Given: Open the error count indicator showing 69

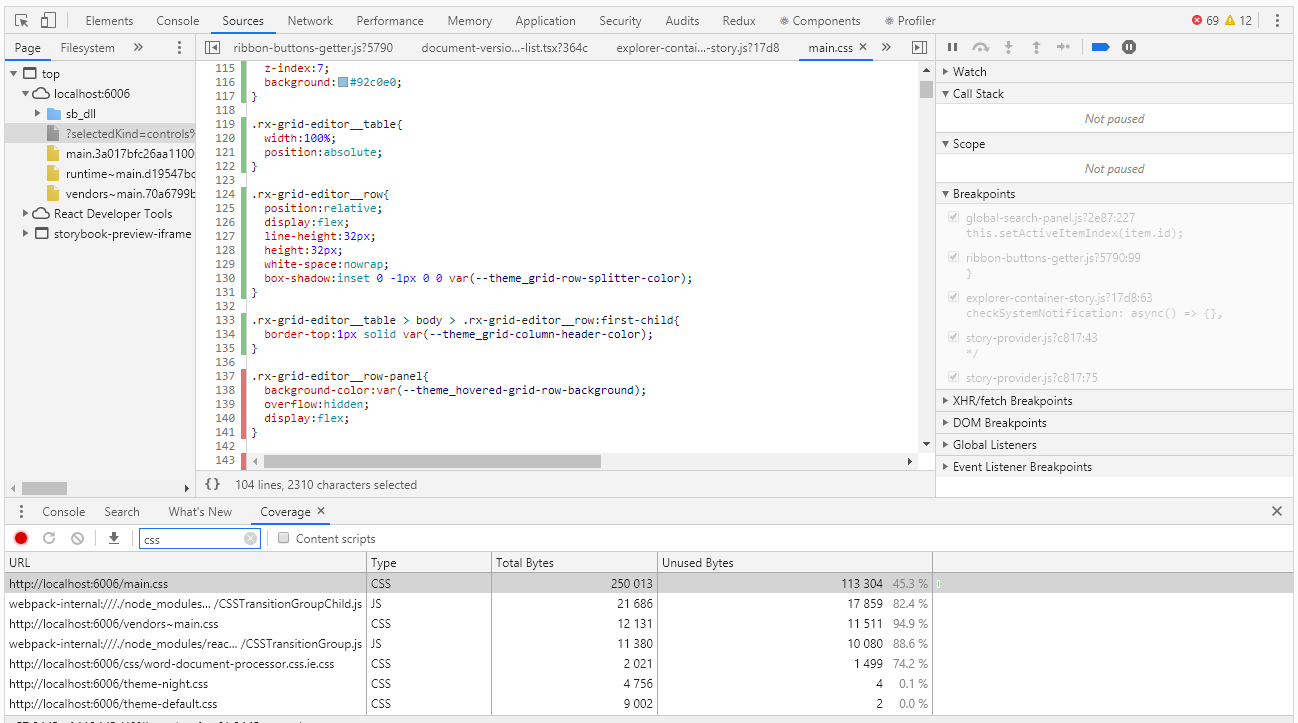Looking at the screenshot, I should click(x=1205, y=20).
